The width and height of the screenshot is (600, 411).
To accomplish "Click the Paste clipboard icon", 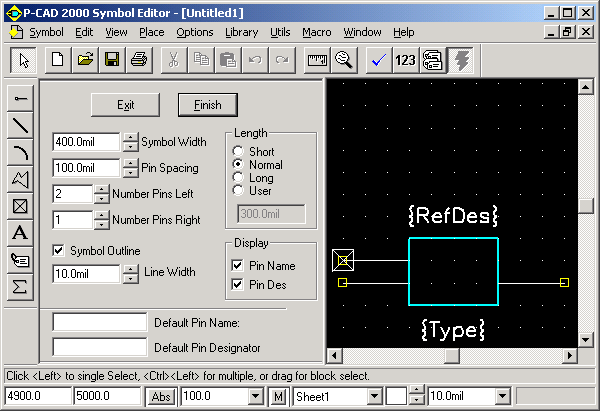I will coord(228,60).
